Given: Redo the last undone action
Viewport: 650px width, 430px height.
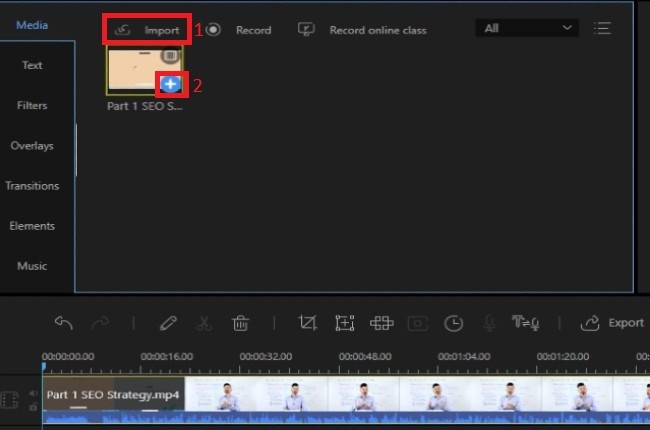Looking at the screenshot, I should (x=100, y=323).
